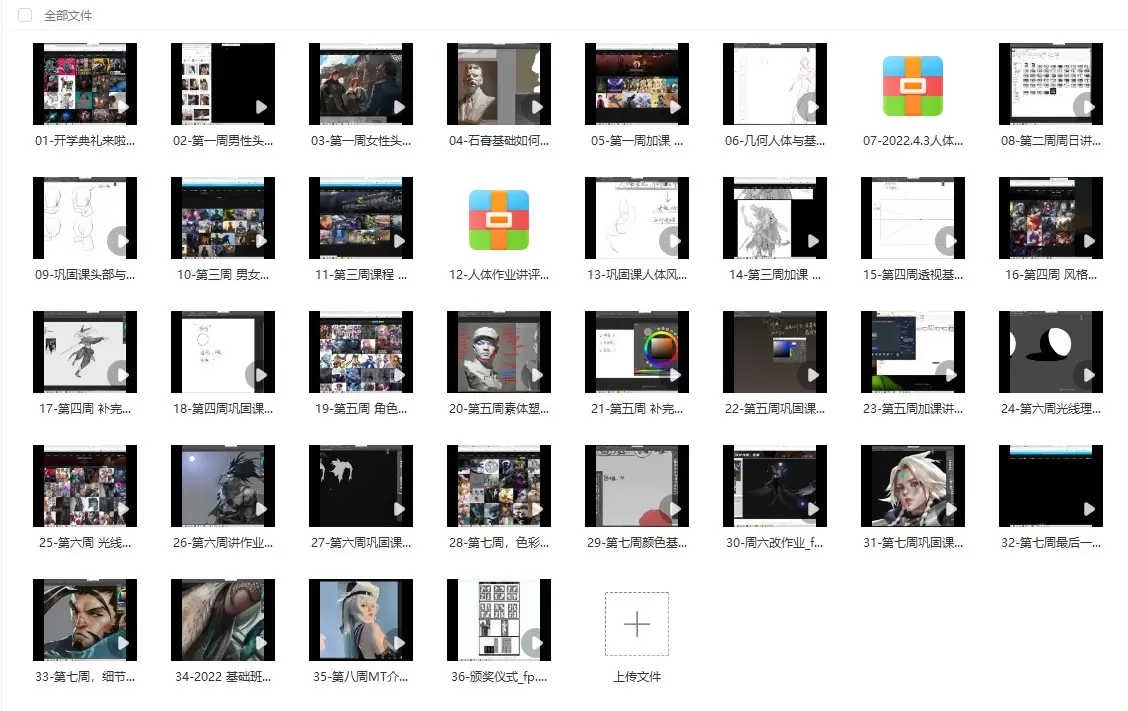Click the 全部文件 breadcrumb text

pos(69,16)
